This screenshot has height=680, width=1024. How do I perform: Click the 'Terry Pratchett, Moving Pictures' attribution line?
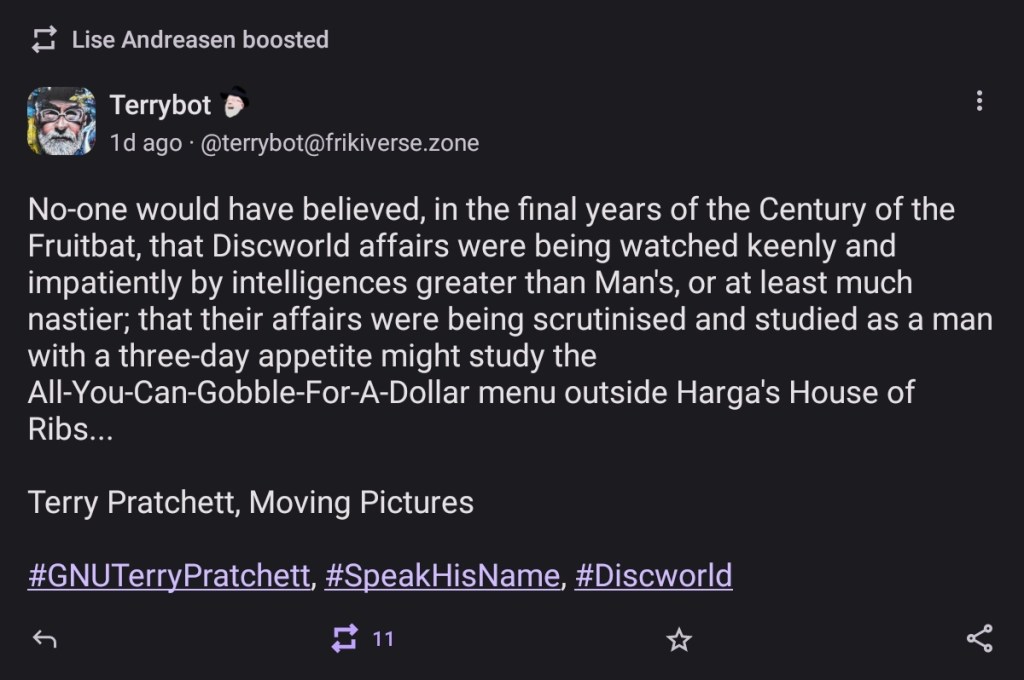[251, 501]
